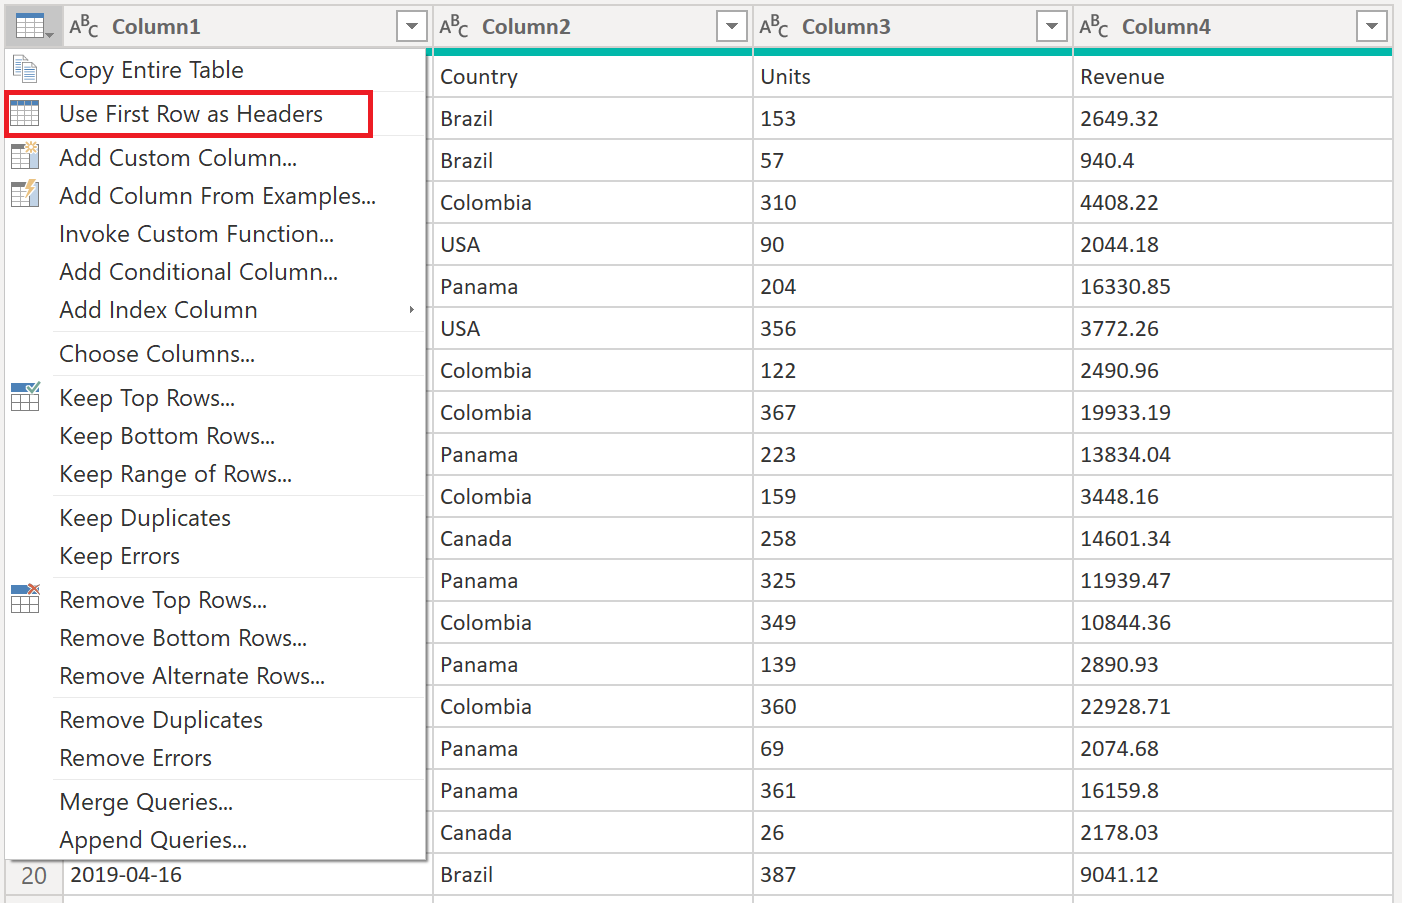Screen dimensions: 1402x903
Task: Select the Keep Top Rows icon
Action: (x=24, y=397)
